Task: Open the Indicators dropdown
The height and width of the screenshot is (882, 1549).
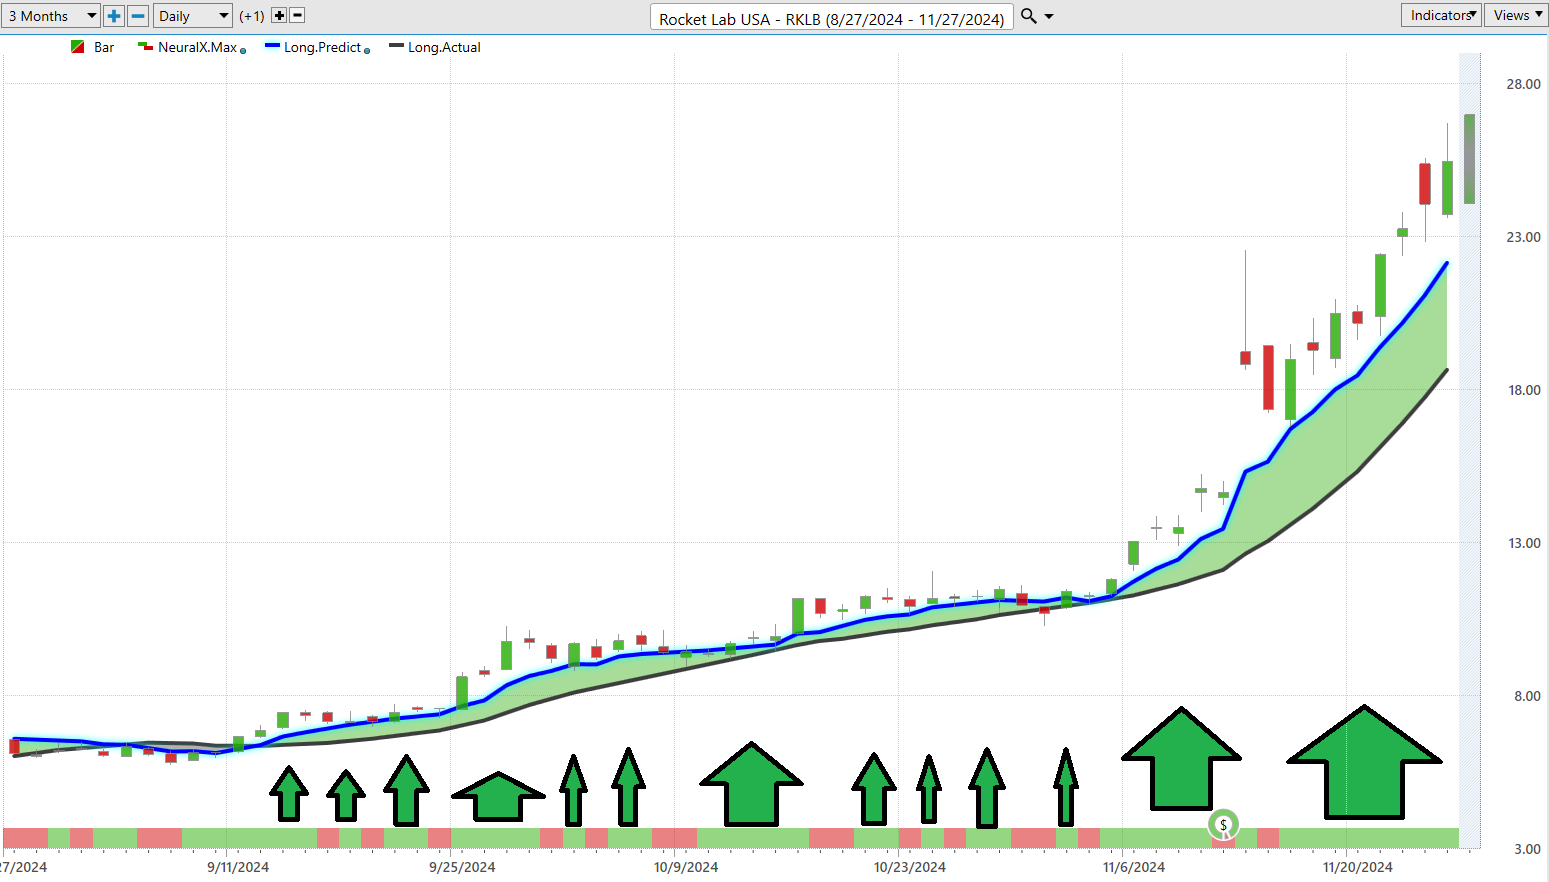Action: pyautogui.click(x=1441, y=15)
